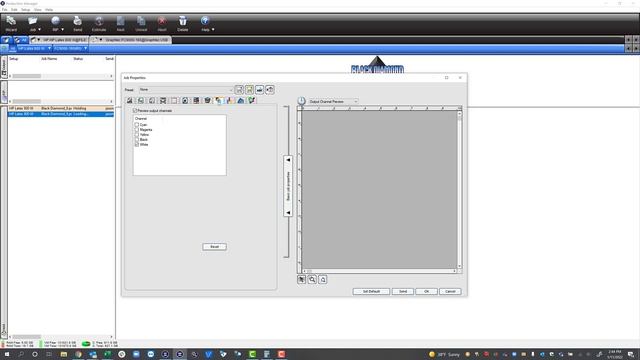Open the fourth Job Properties tab icon

tap(163, 100)
